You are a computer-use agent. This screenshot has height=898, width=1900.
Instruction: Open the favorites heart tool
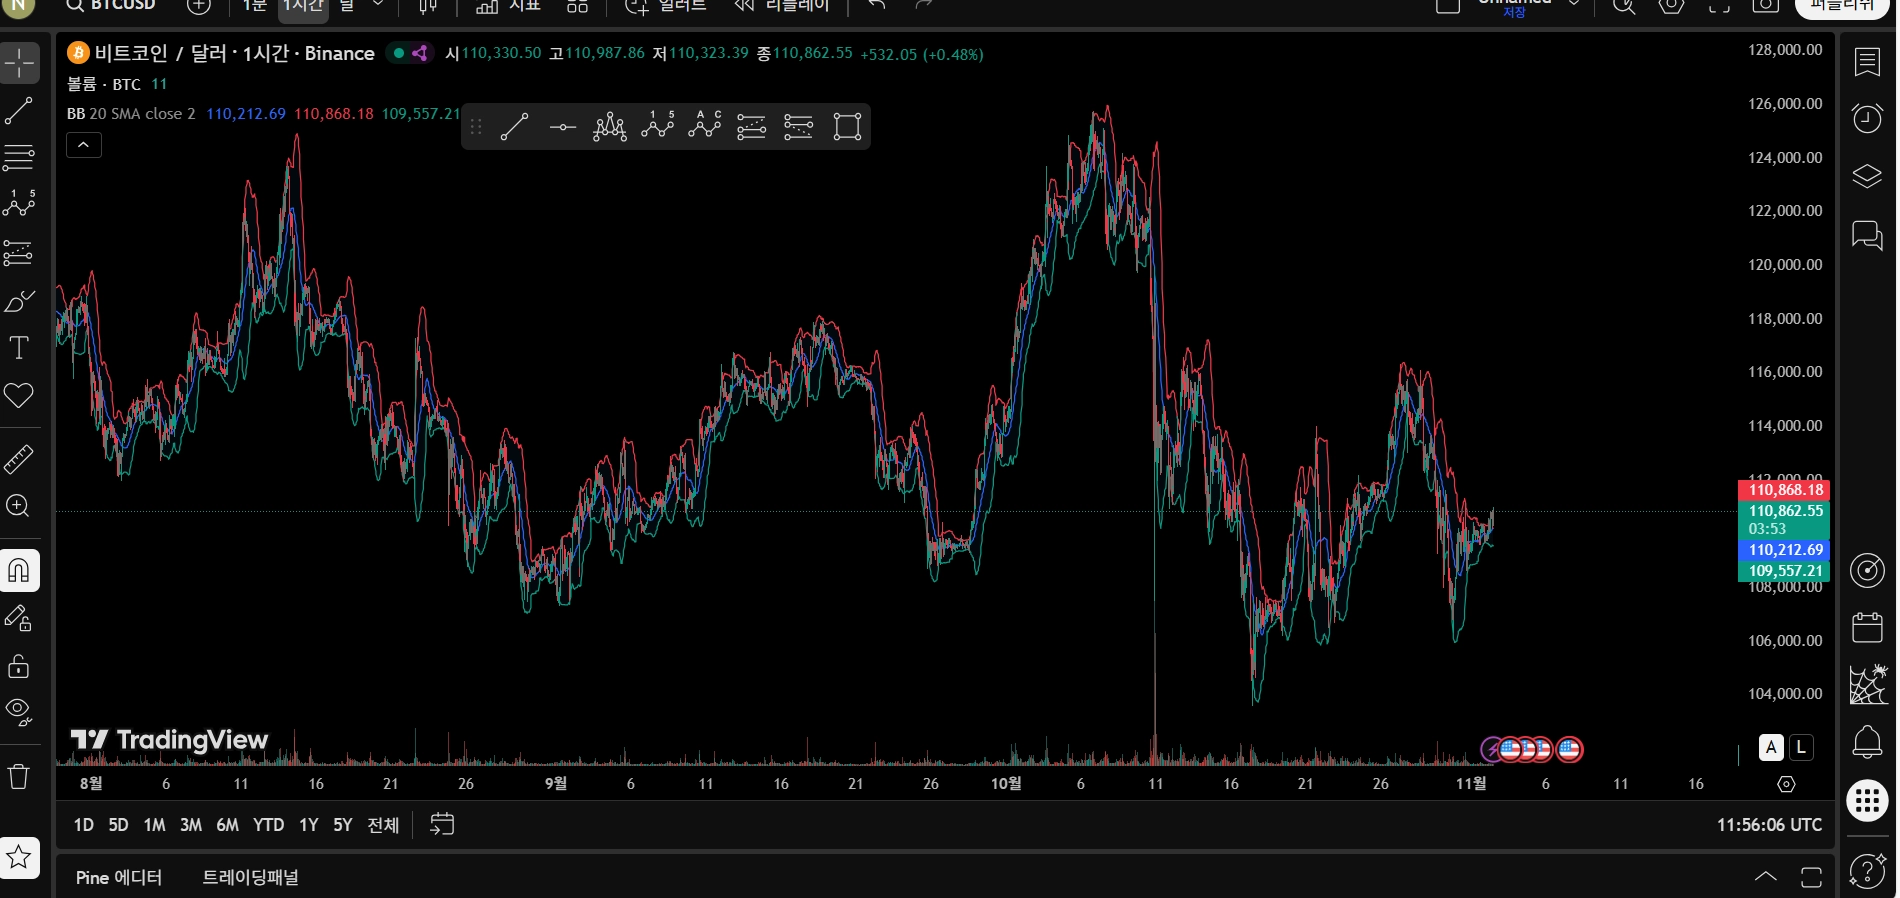19,396
